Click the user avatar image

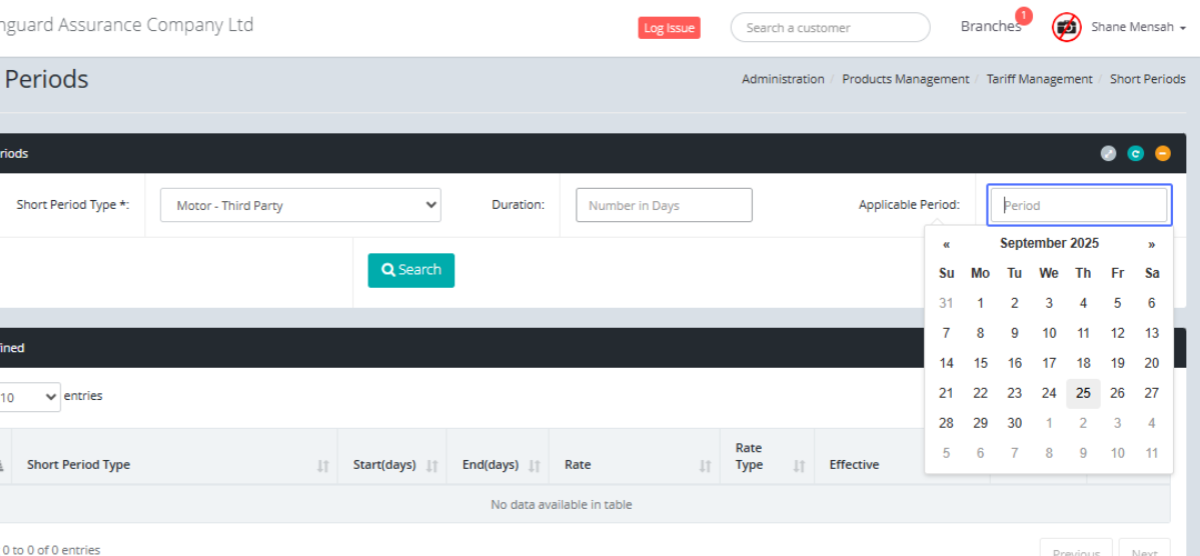point(1067,27)
